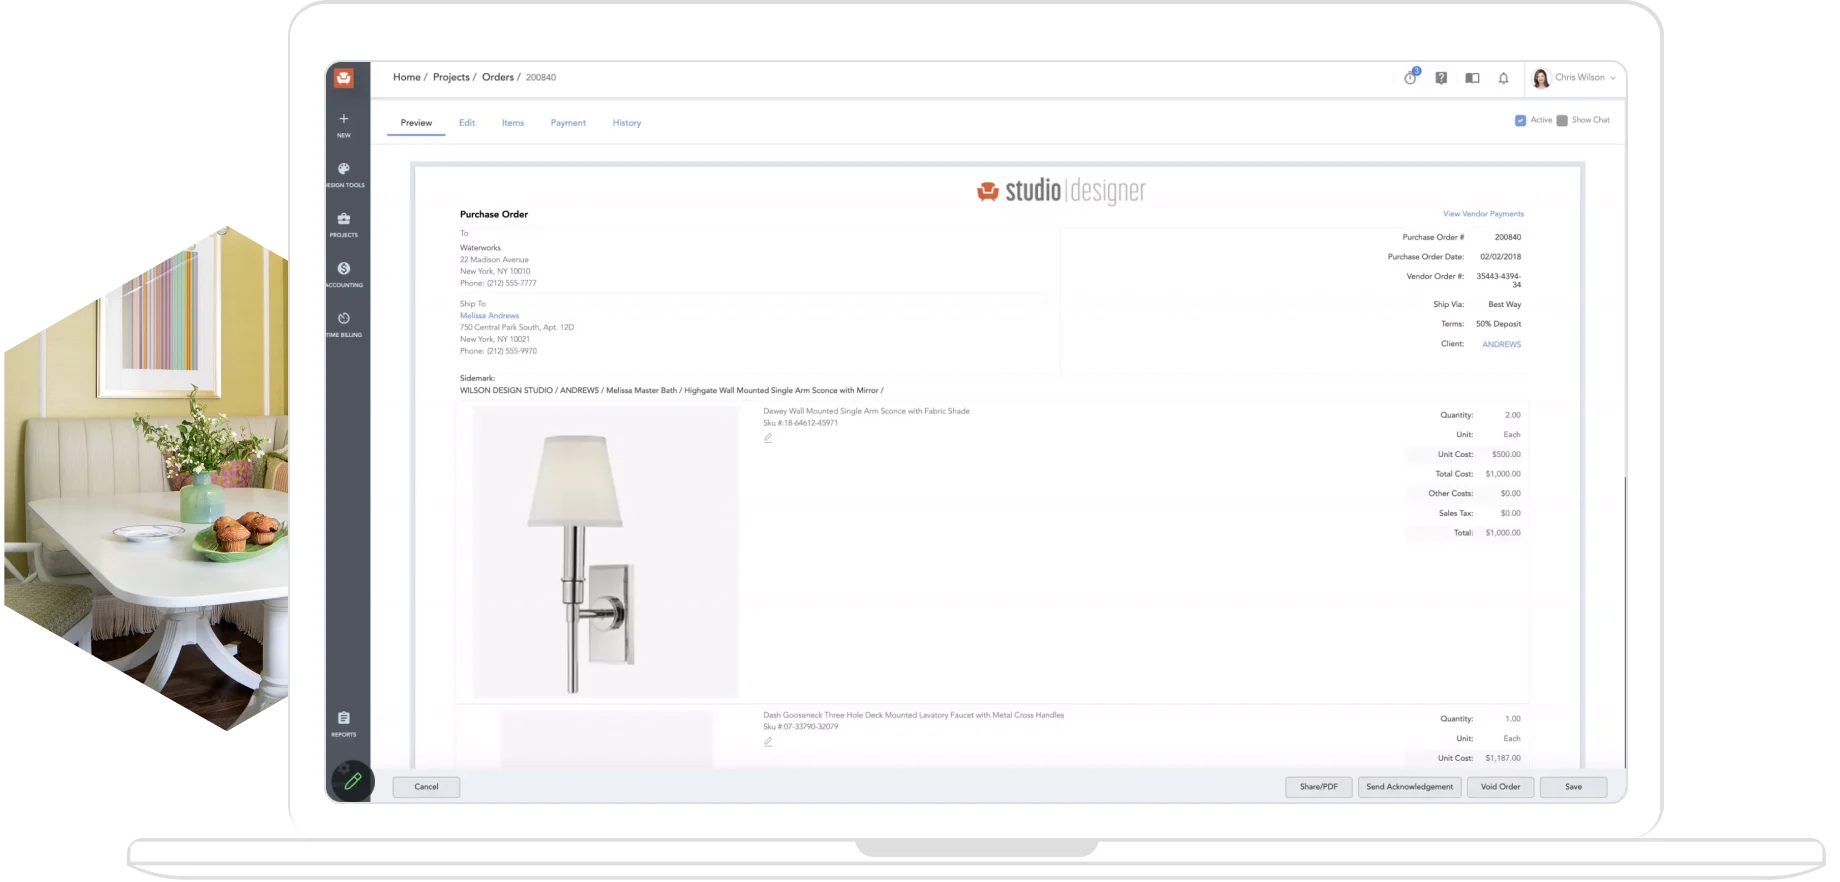Screen dimensions: 1840x882
Task: Switch to the Preview tab
Action: [416, 123]
